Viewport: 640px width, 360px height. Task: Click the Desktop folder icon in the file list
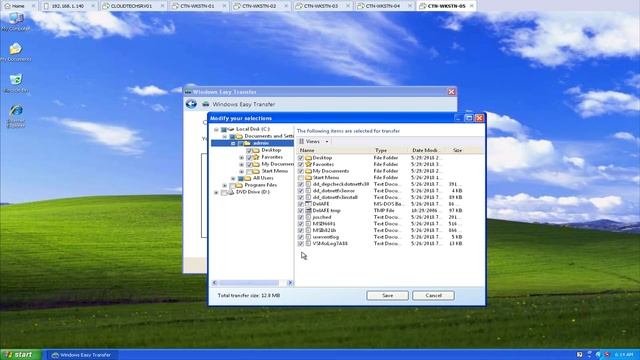309,158
